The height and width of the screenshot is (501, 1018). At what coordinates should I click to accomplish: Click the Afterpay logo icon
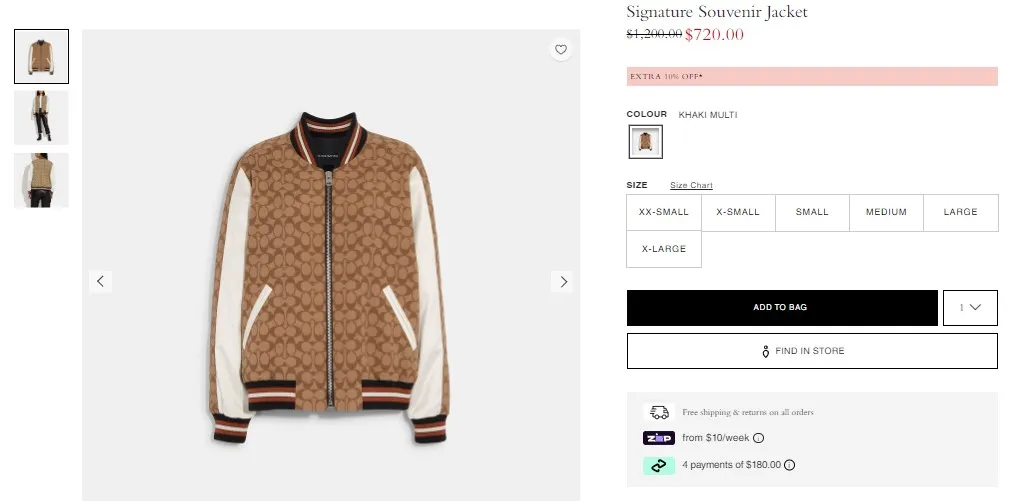click(658, 465)
